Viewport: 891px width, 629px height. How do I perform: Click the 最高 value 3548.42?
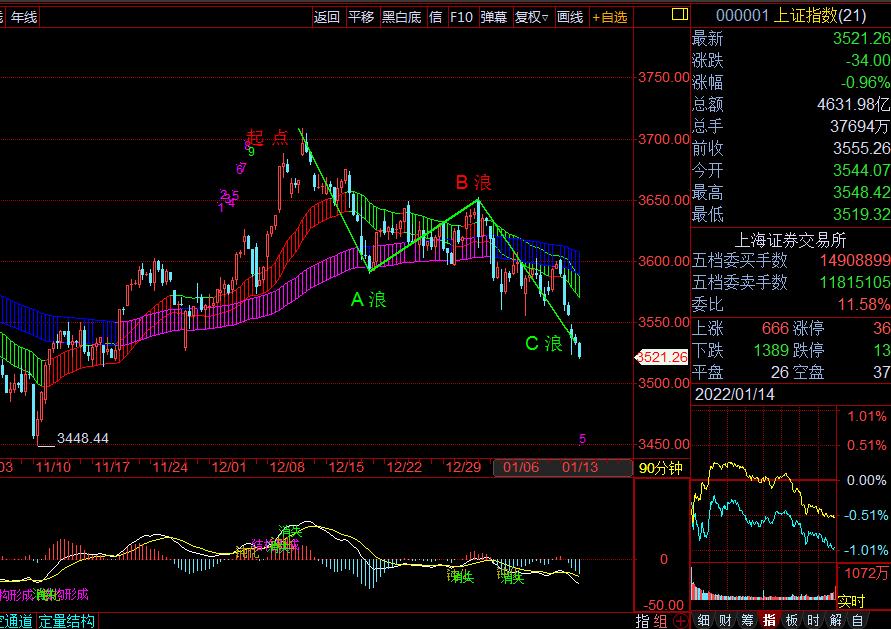coord(861,192)
